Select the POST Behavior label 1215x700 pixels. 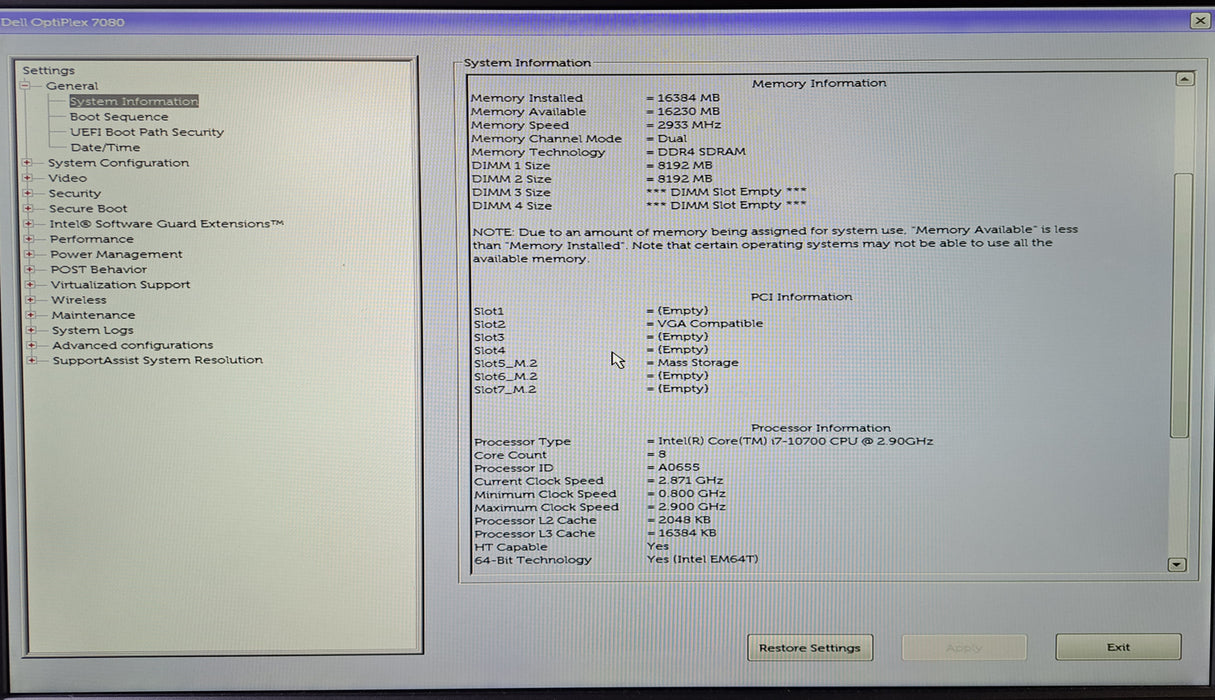(98, 269)
